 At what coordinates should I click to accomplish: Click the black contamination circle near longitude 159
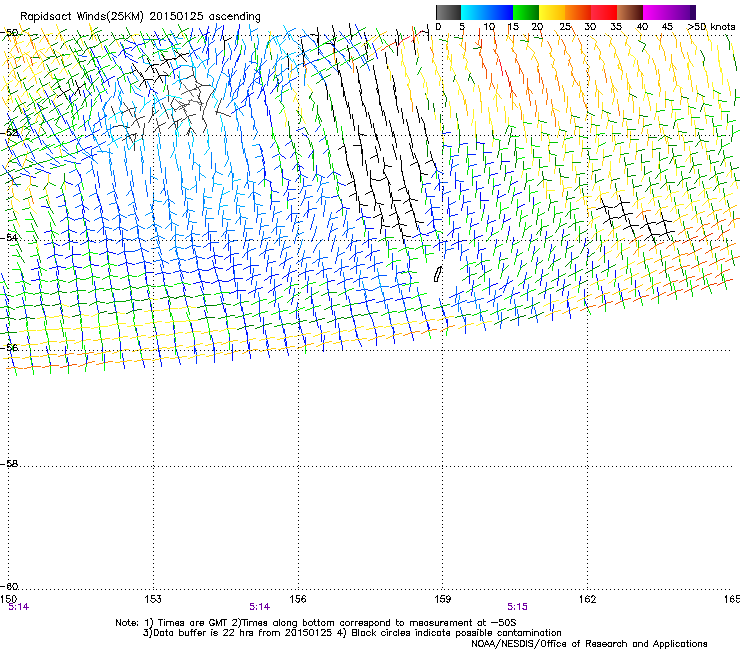pyautogui.click(x=438, y=274)
